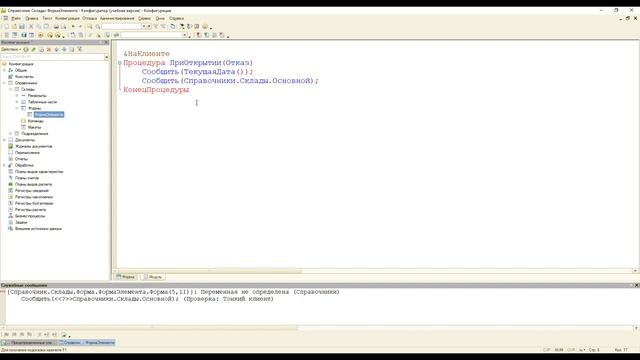640x360 pixels.
Task: Collapse the ПриОткрытии procedure code block
Action: (120, 63)
